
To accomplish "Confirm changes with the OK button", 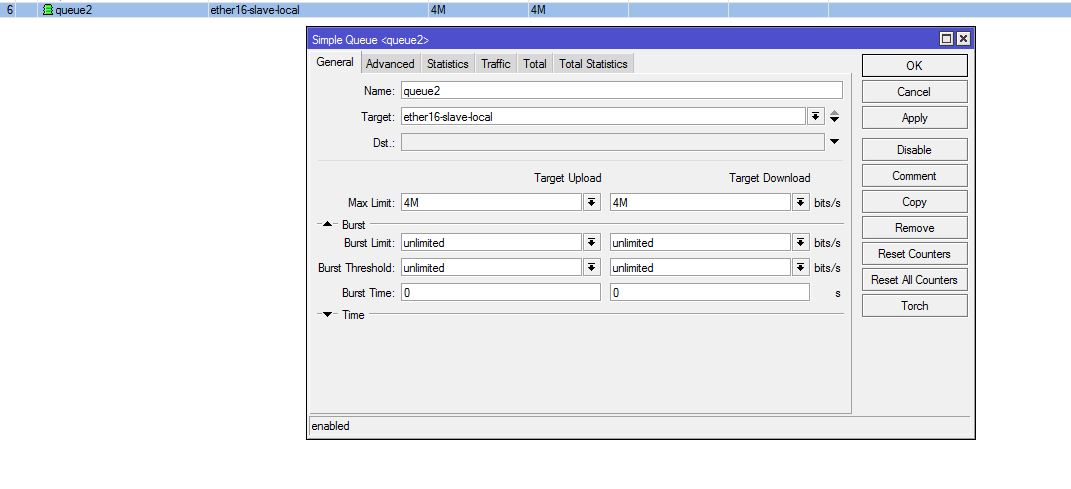I will point(915,66).
